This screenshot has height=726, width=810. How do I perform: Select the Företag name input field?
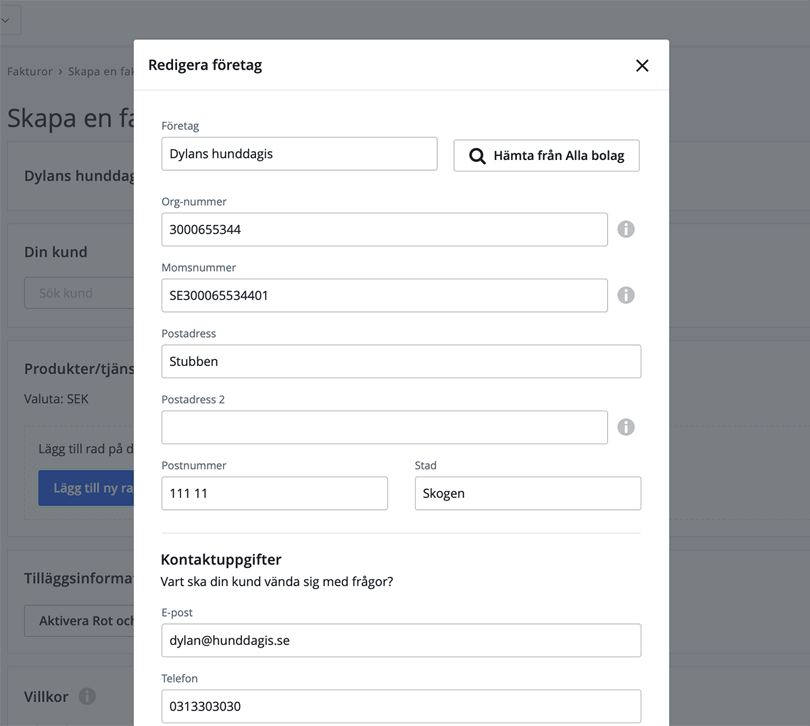(299, 154)
